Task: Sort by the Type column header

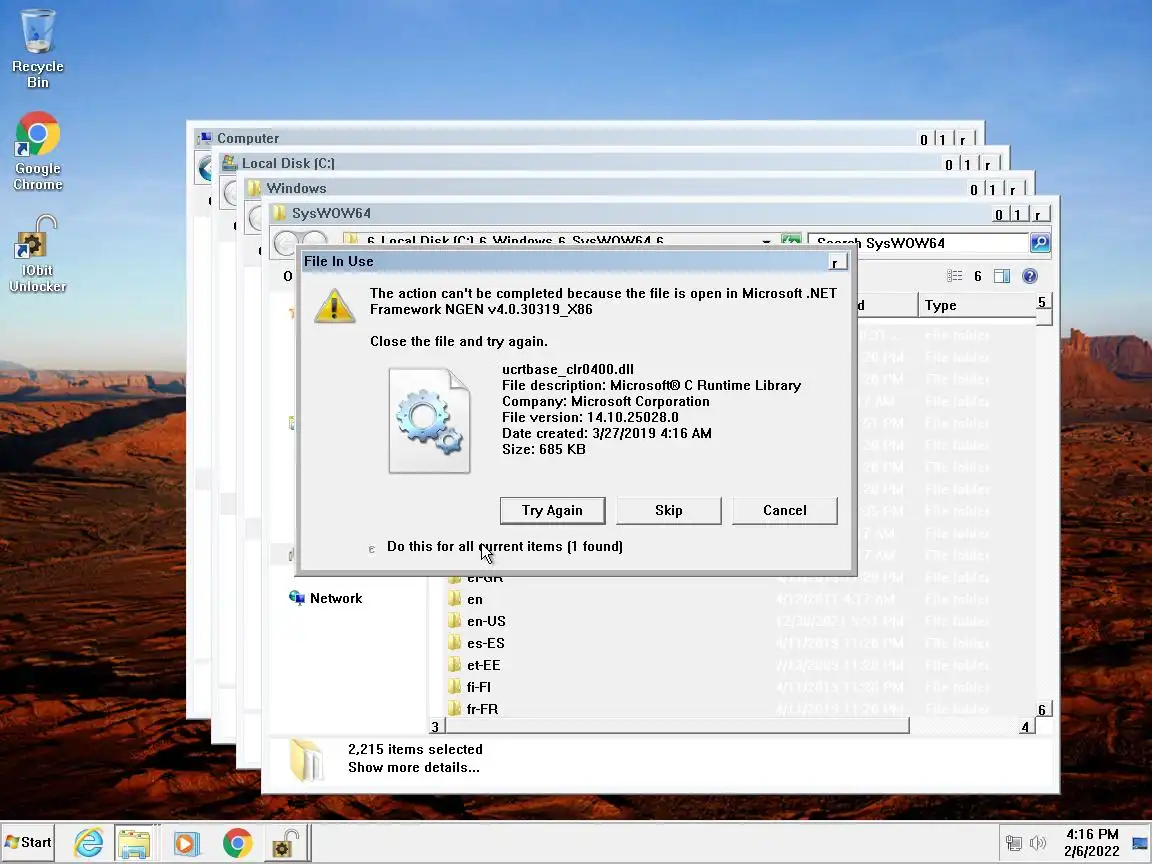Action: (x=976, y=305)
